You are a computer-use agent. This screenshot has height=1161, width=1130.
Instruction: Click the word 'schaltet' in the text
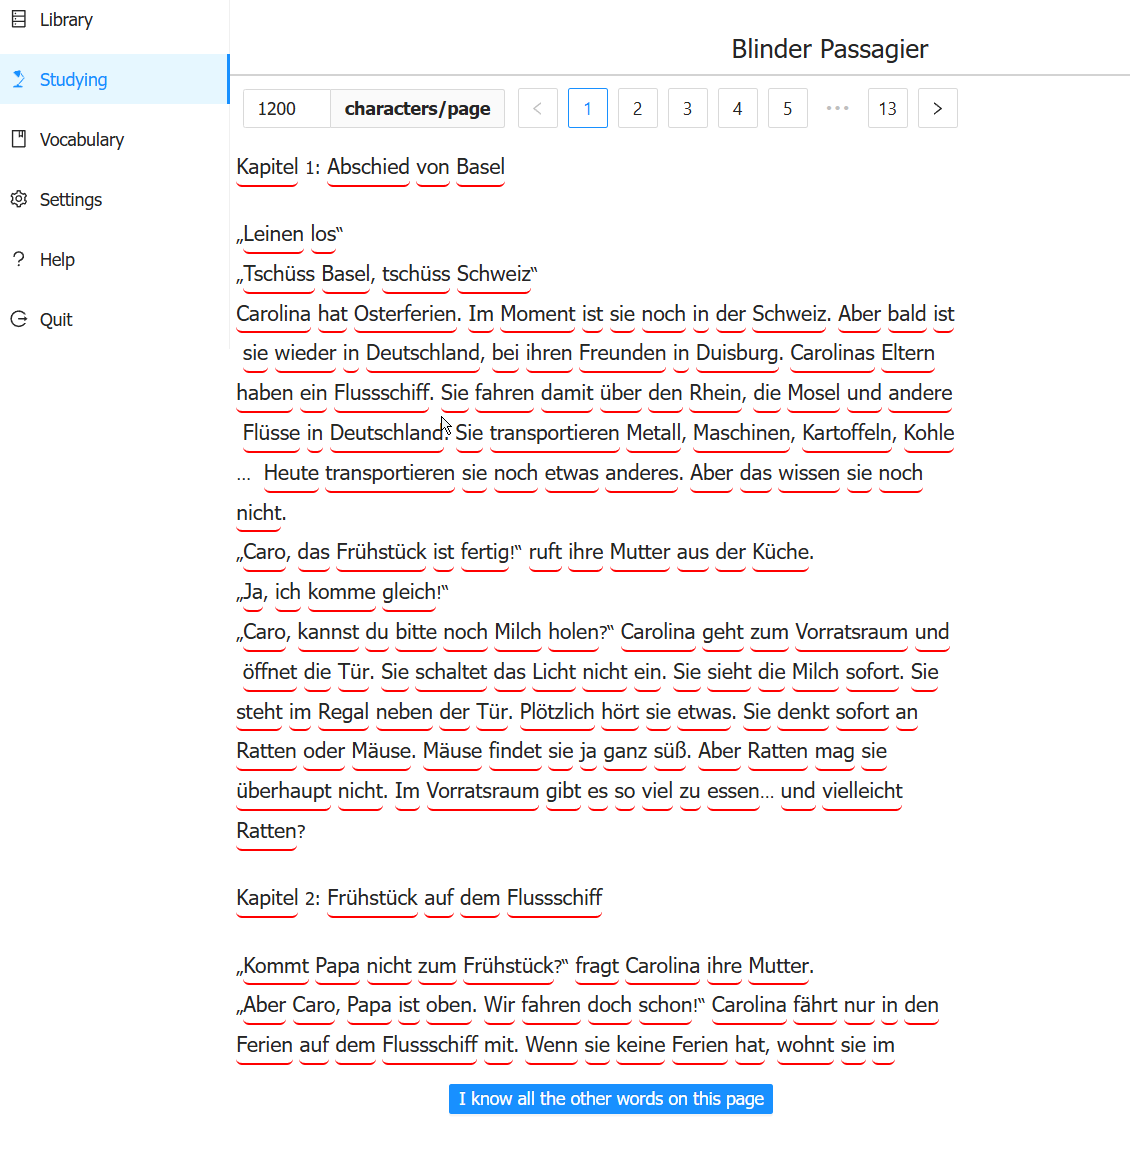pos(451,672)
